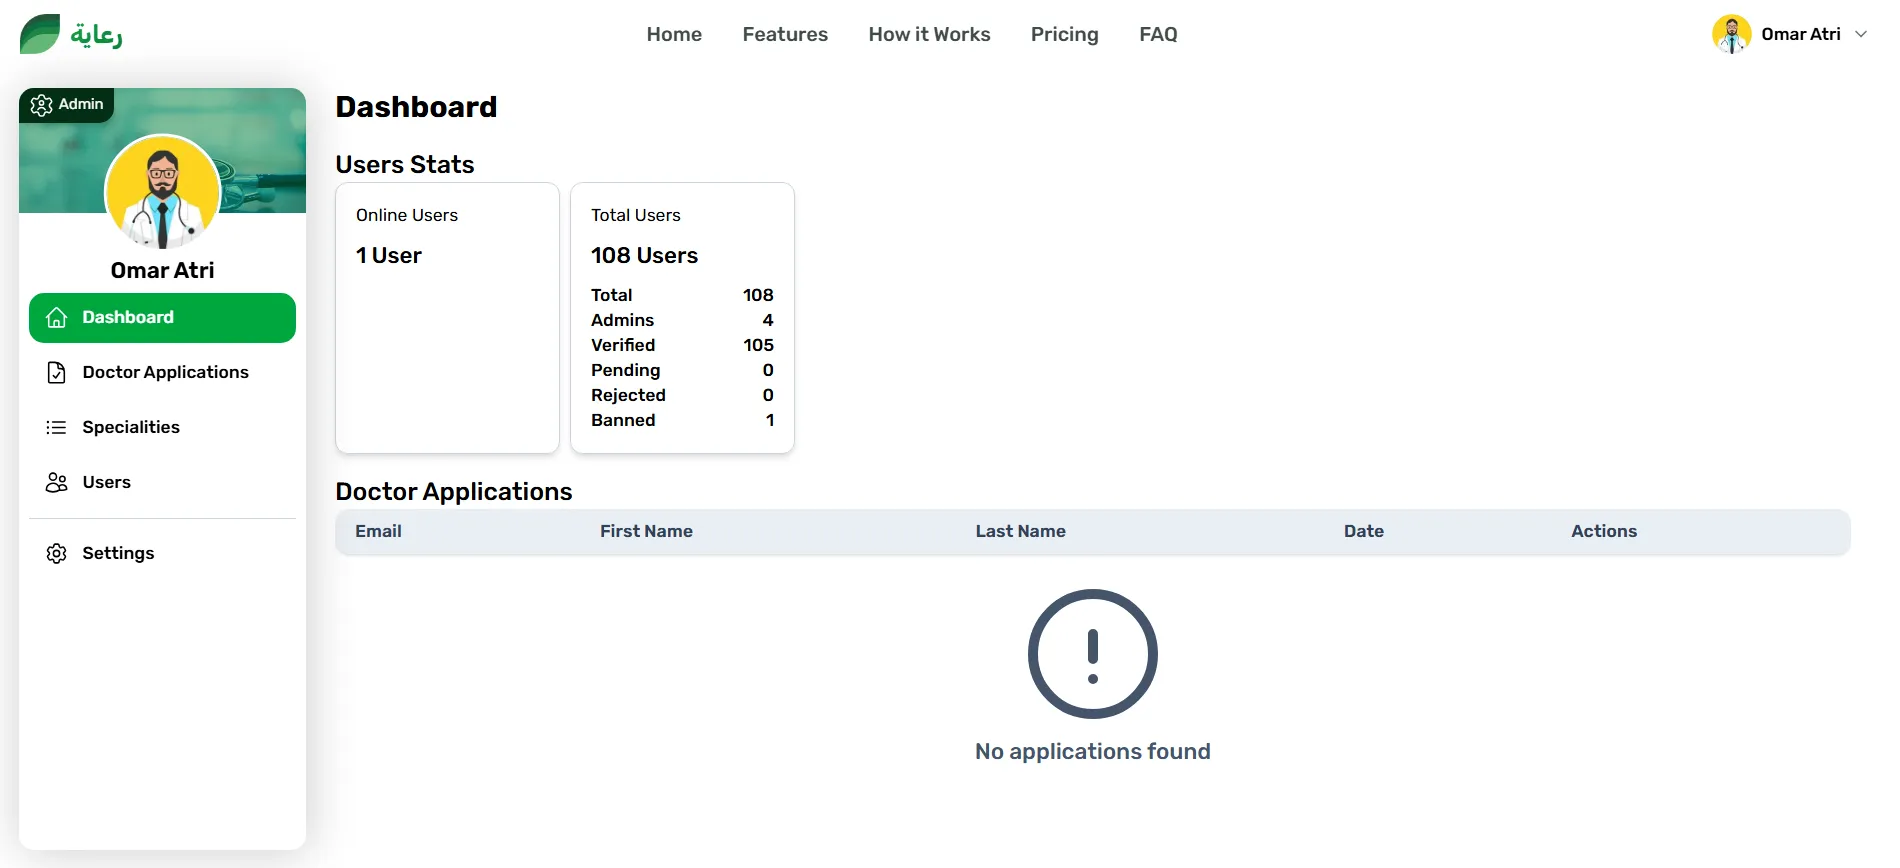Click the Rejected row label
The image size is (1900, 868).
click(x=628, y=395)
